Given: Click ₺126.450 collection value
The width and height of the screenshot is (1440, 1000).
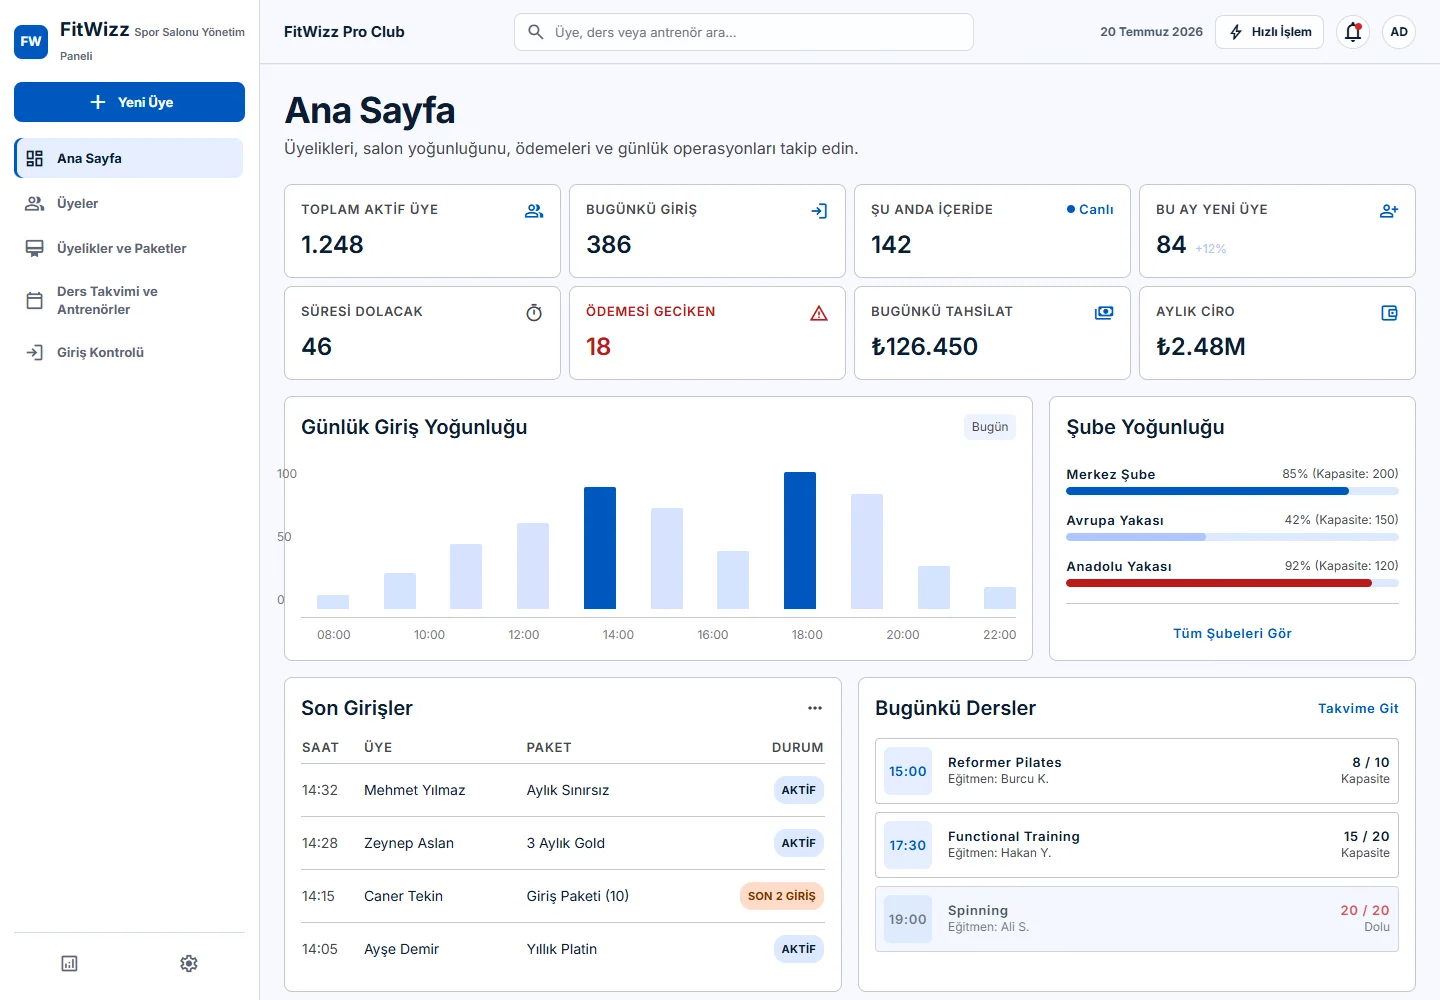Looking at the screenshot, I should coord(924,347).
